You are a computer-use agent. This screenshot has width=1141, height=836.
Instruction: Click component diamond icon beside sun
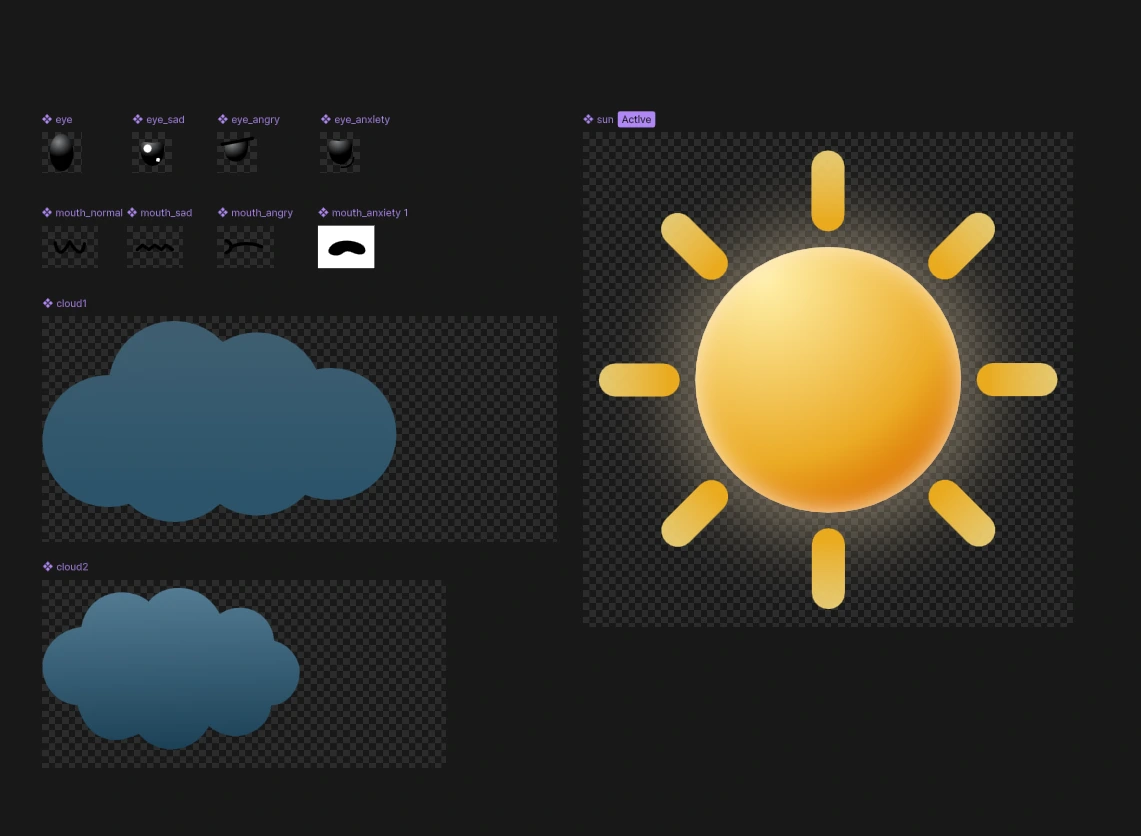point(588,119)
